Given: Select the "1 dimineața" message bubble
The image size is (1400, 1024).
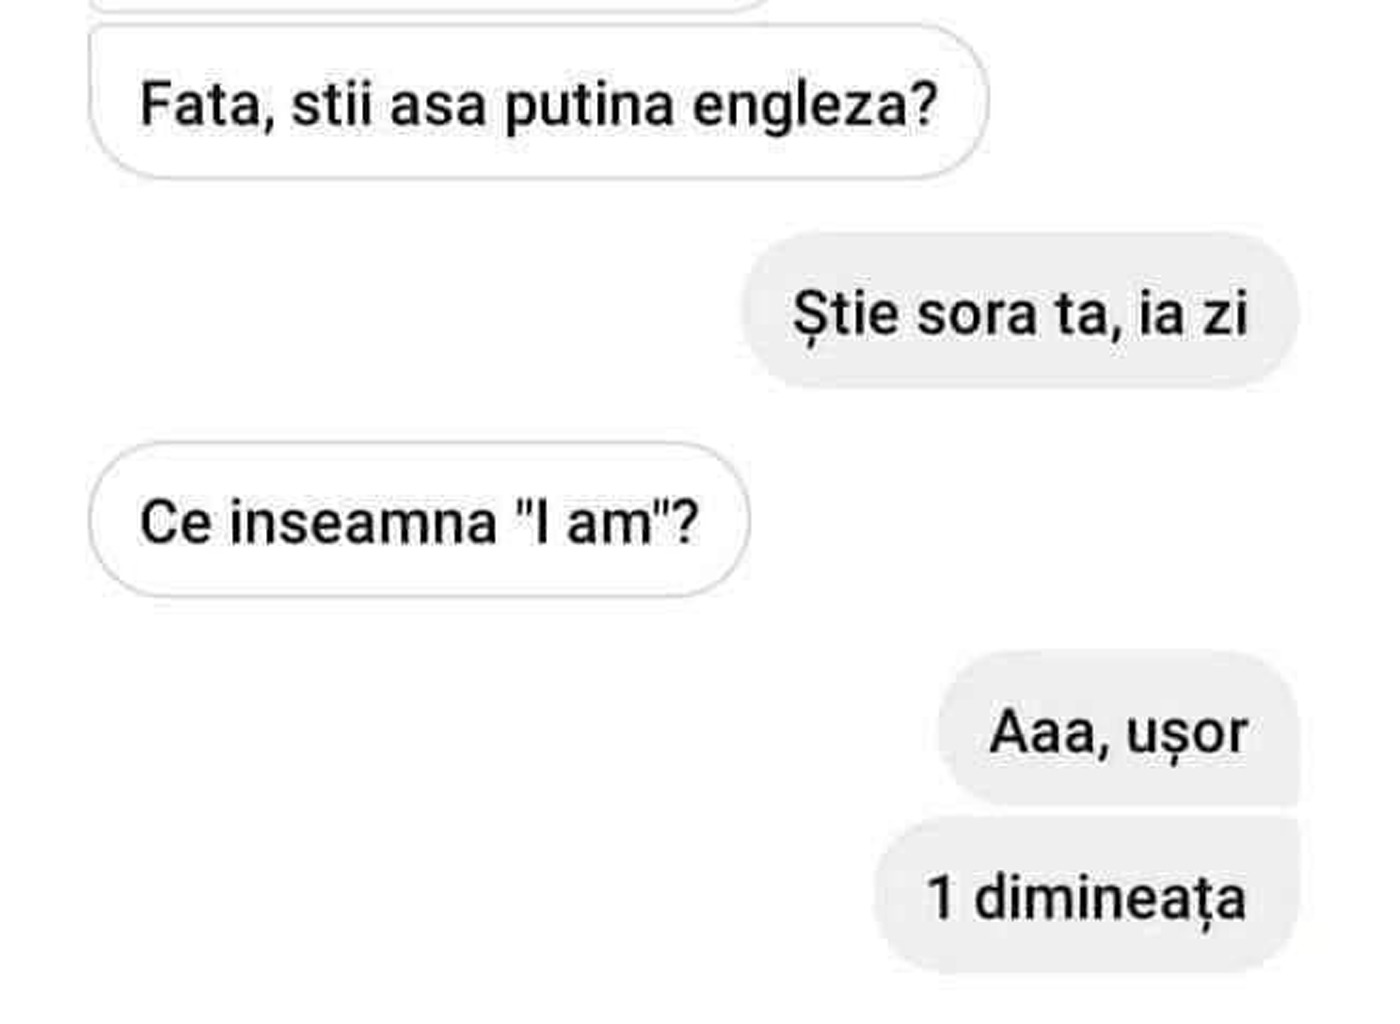Looking at the screenshot, I should pos(1085,896).
